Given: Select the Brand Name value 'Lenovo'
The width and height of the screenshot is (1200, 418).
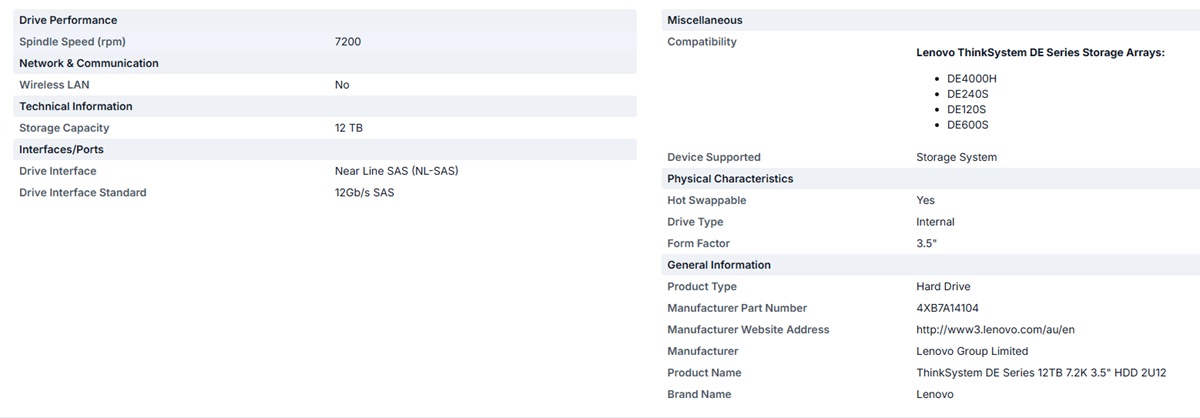Looking at the screenshot, I should point(935,394).
